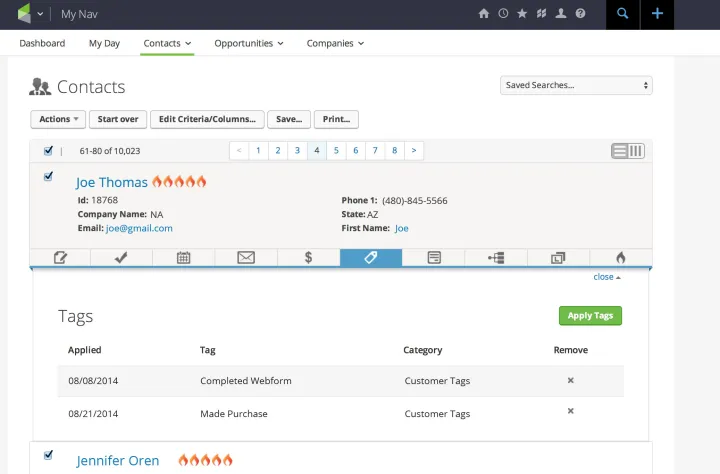Uncheck the Joe Thomas contact checkbox
720x474 pixels.
click(48, 177)
